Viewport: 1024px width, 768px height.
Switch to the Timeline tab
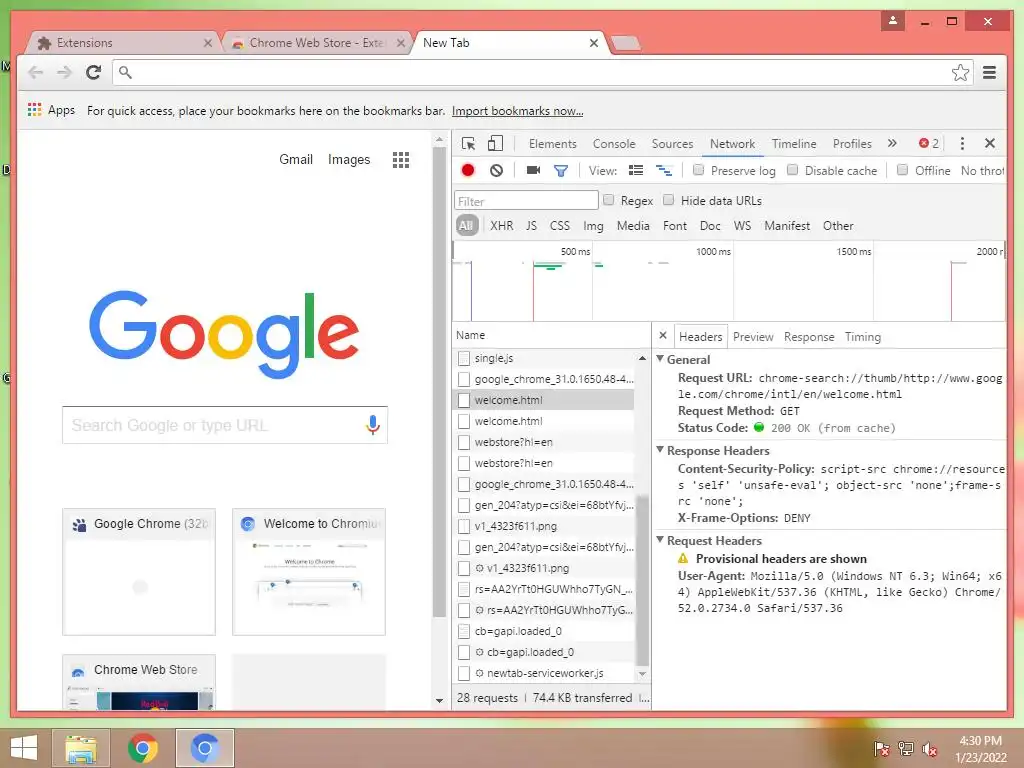point(793,144)
